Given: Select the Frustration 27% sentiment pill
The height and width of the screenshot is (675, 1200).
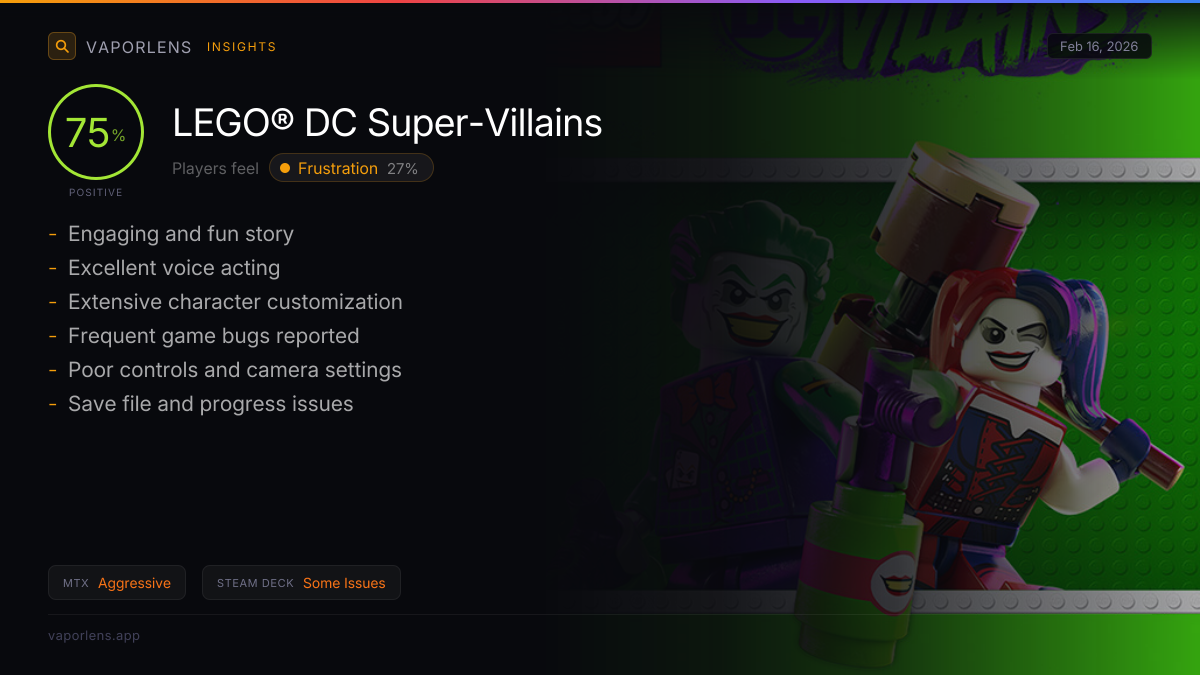Looking at the screenshot, I should pyautogui.click(x=351, y=168).
